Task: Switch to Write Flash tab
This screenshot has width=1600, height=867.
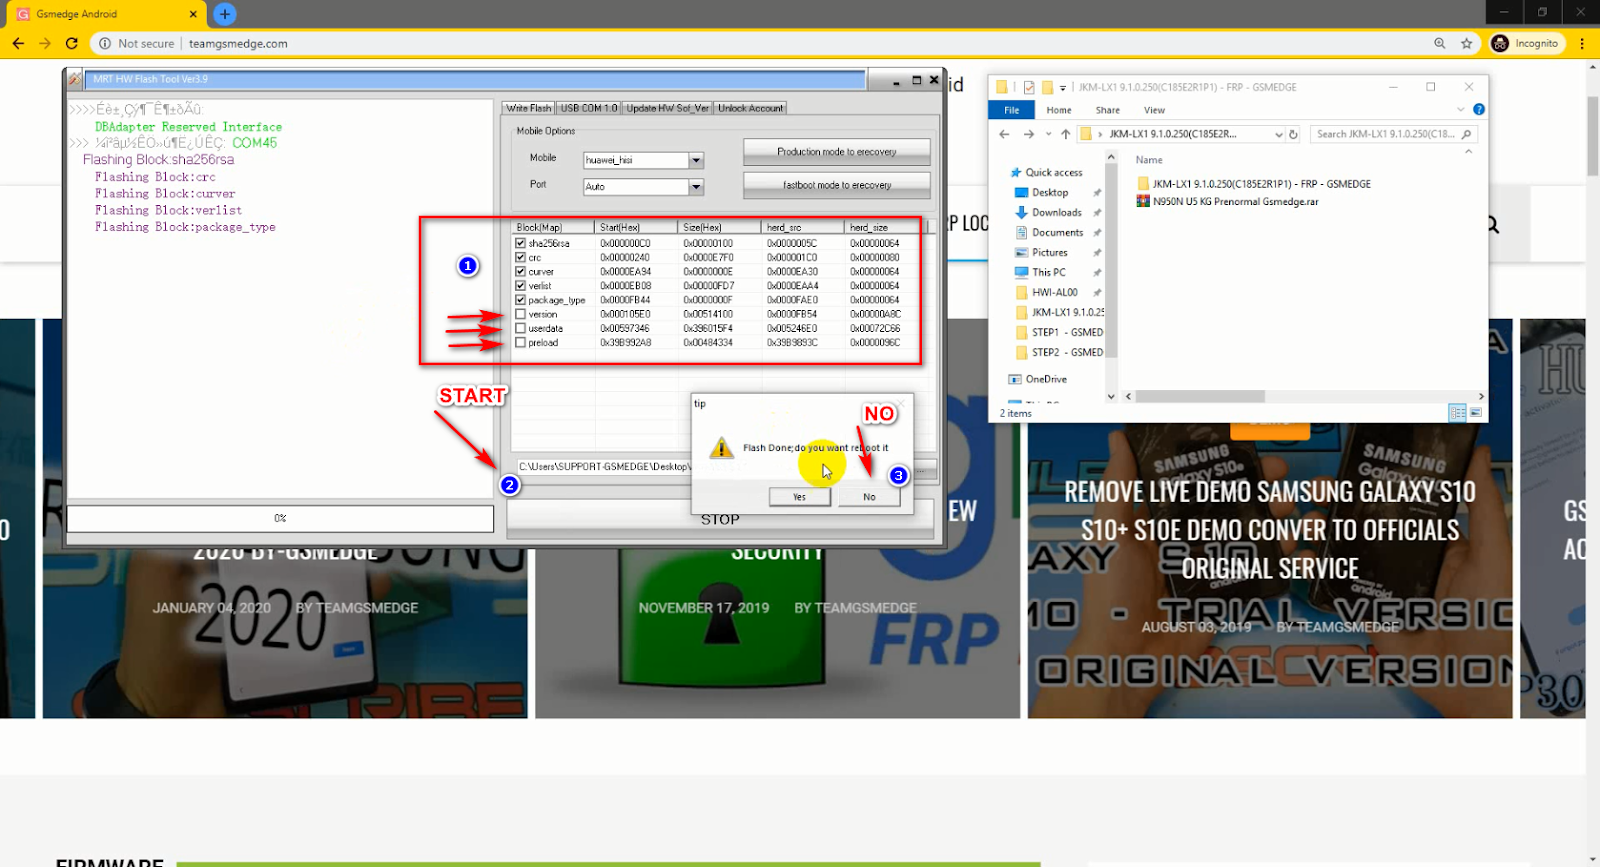Action: [x=528, y=108]
